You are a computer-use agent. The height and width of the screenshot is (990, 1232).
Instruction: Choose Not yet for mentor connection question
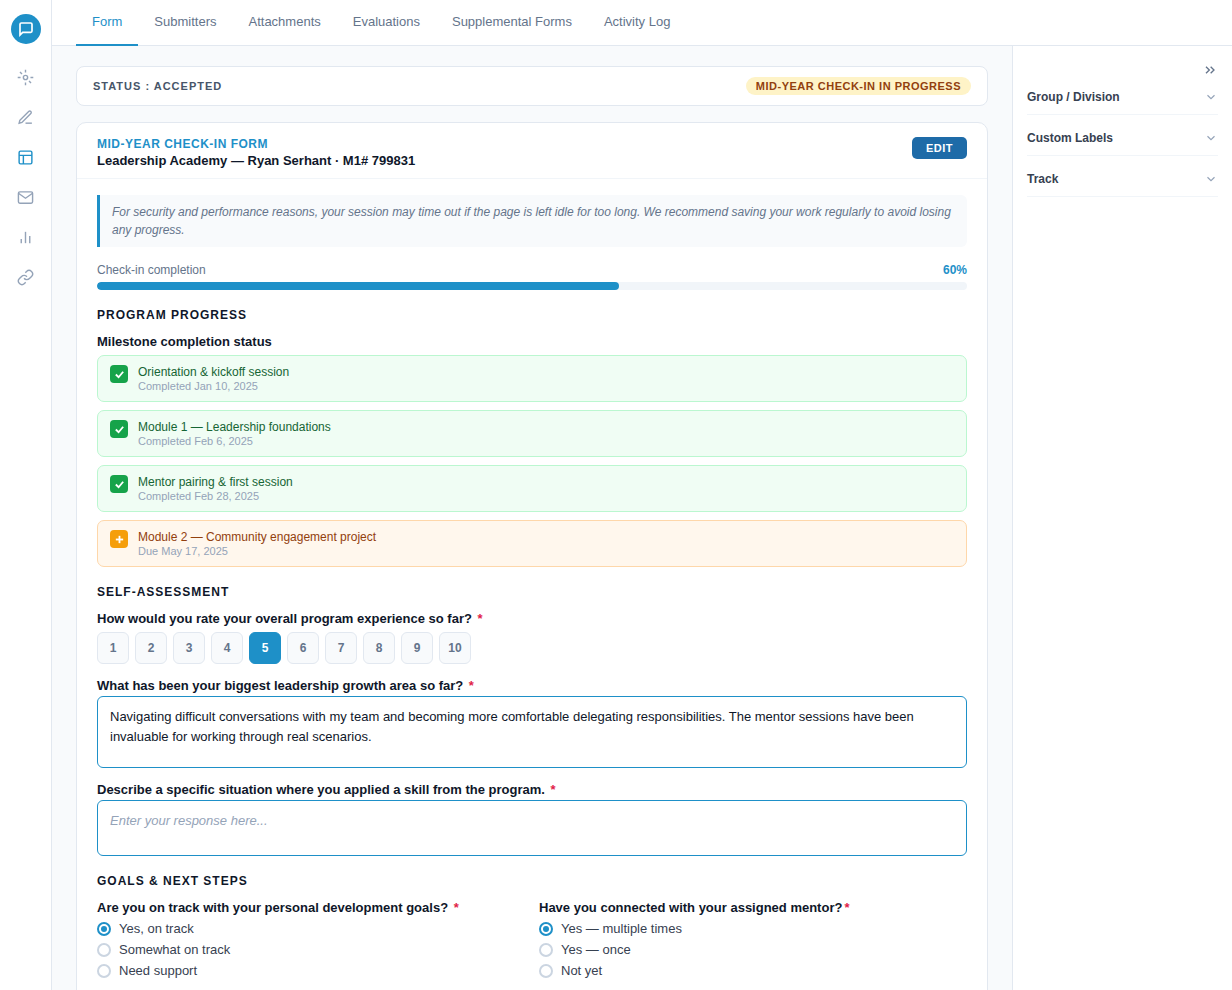click(546, 970)
